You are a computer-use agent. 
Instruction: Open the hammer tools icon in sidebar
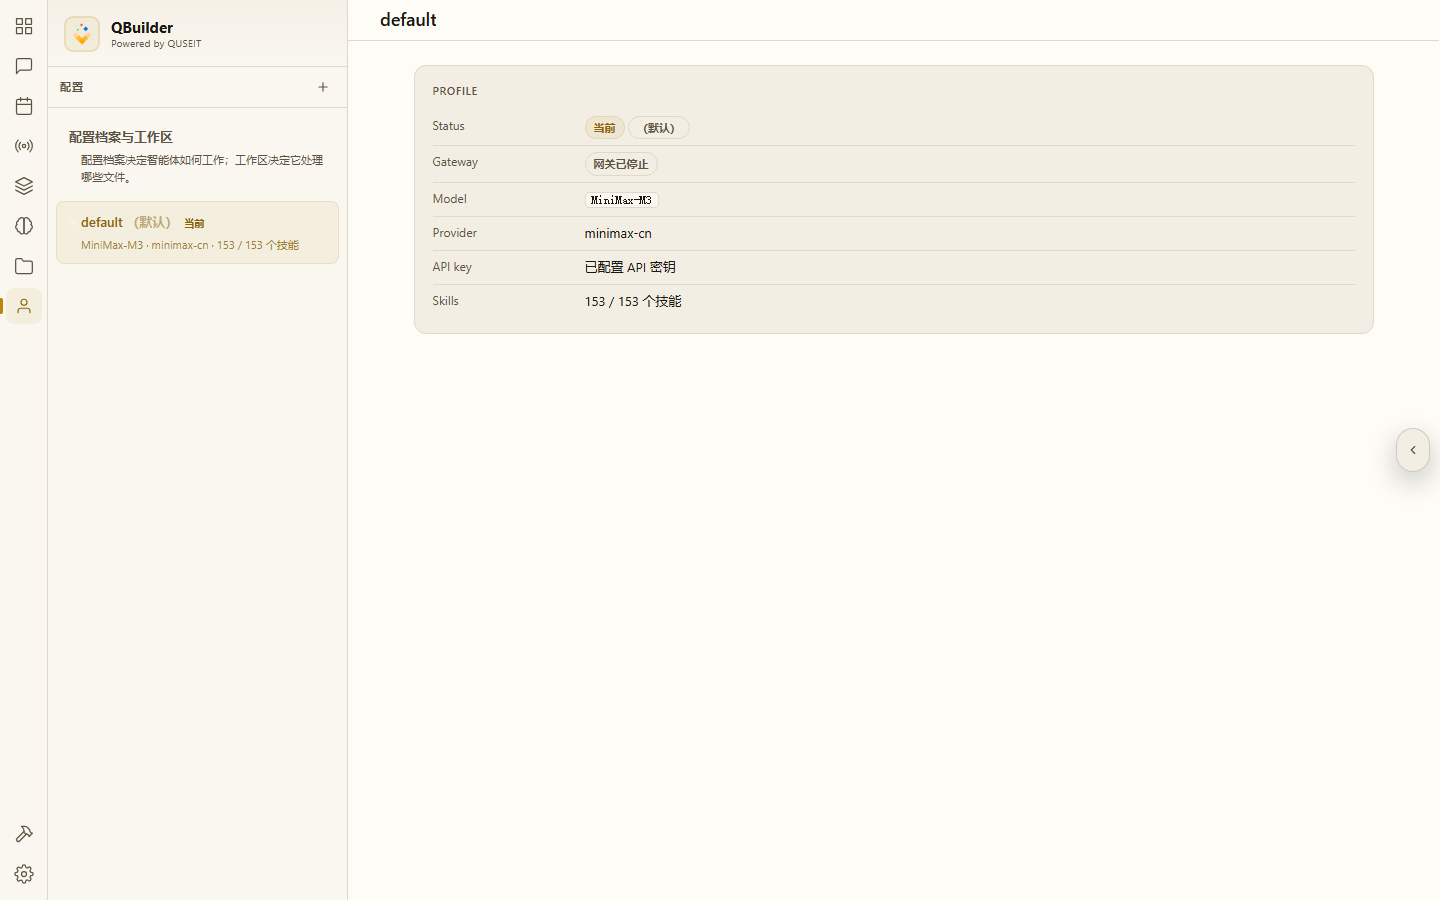click(24, 834)
